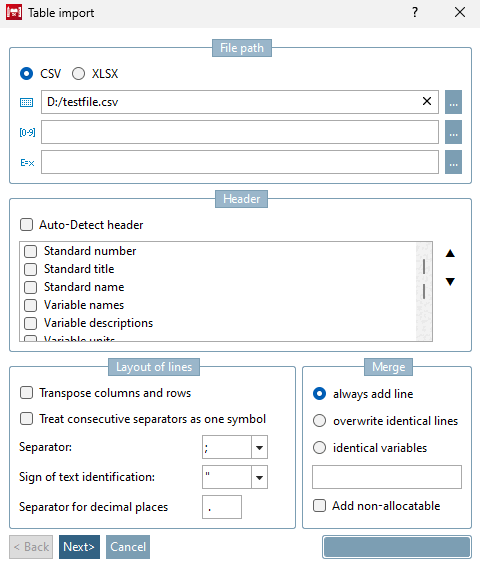Click the Next> button
Screen dimensions: 480x568
(x=79, y=547)
